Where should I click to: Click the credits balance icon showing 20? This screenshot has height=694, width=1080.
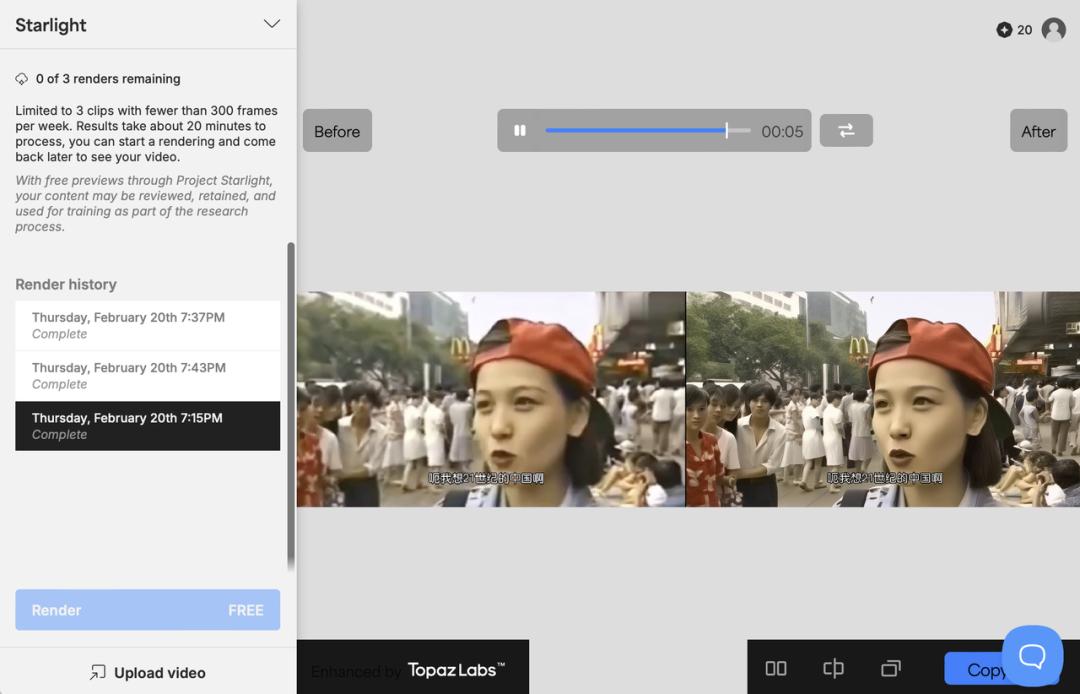pos(1004,30)
